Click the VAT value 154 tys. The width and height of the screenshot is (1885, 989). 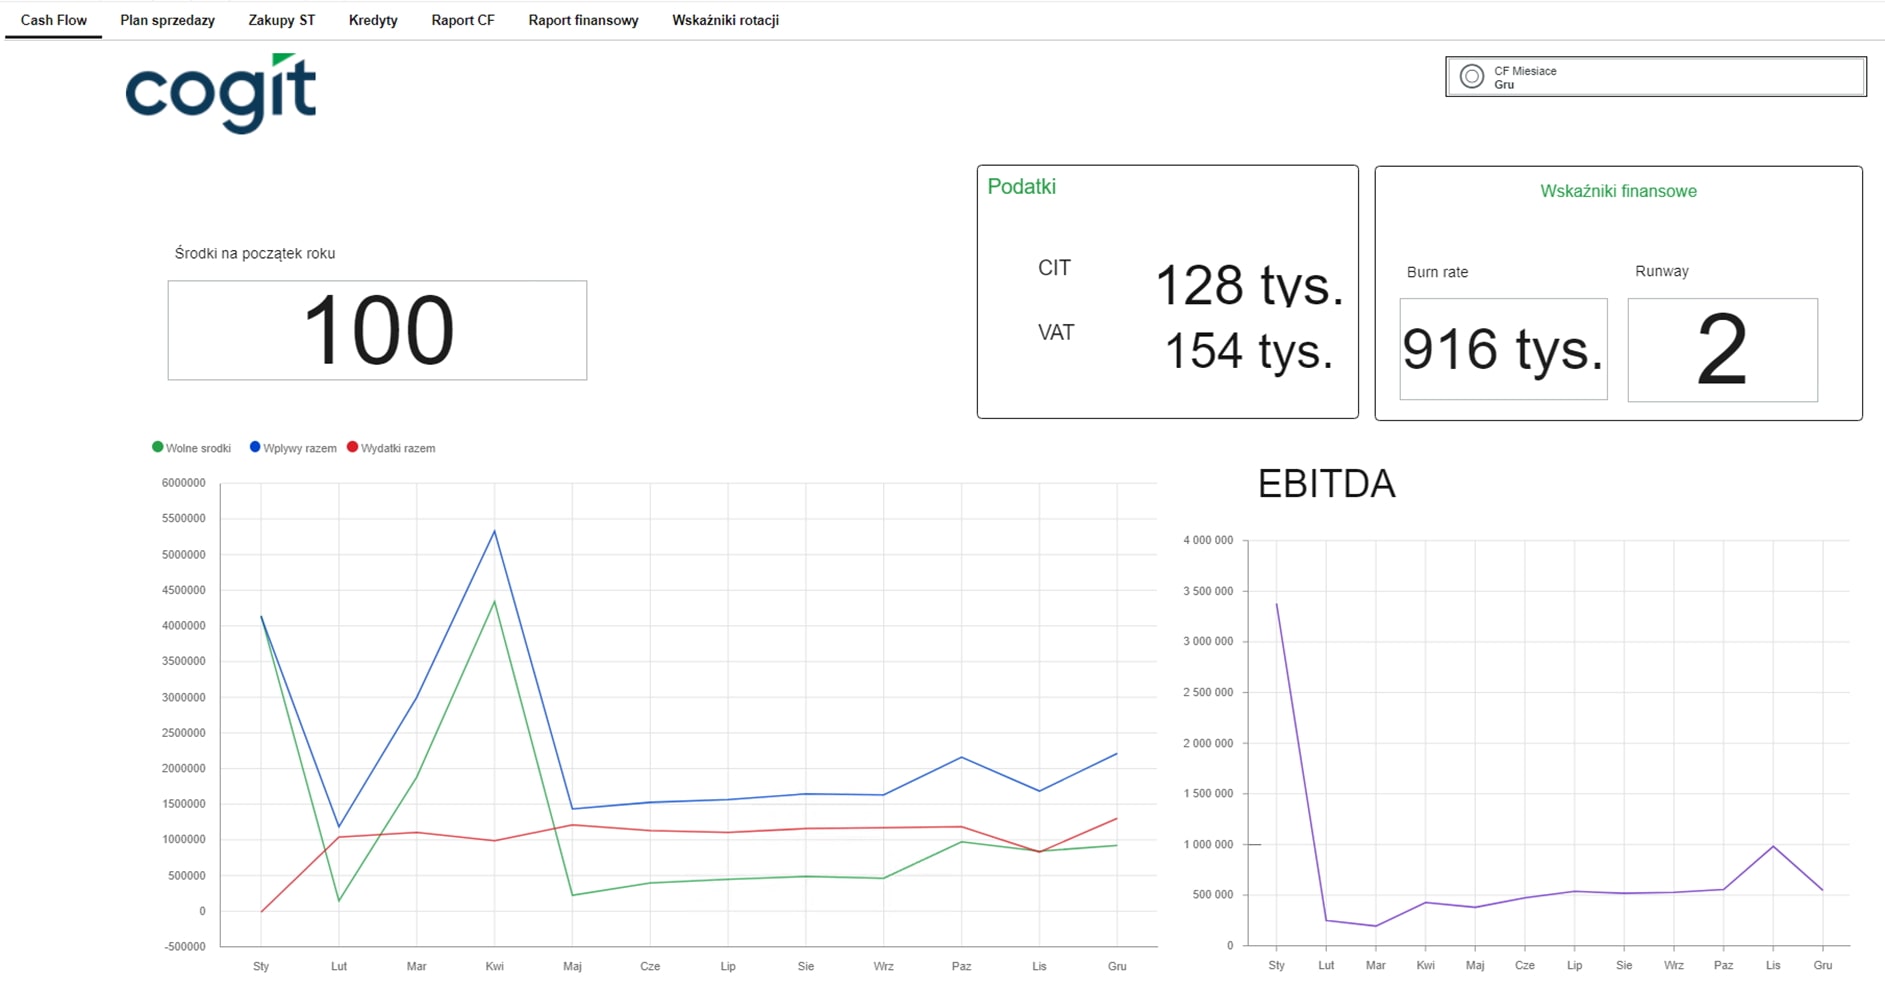point(1249,350)
